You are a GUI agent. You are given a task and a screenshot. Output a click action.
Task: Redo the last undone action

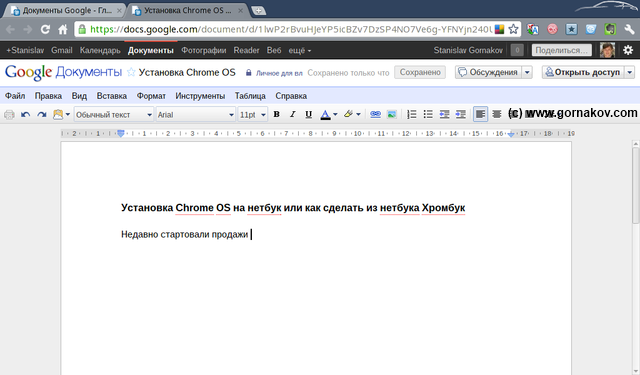point(42,115)
